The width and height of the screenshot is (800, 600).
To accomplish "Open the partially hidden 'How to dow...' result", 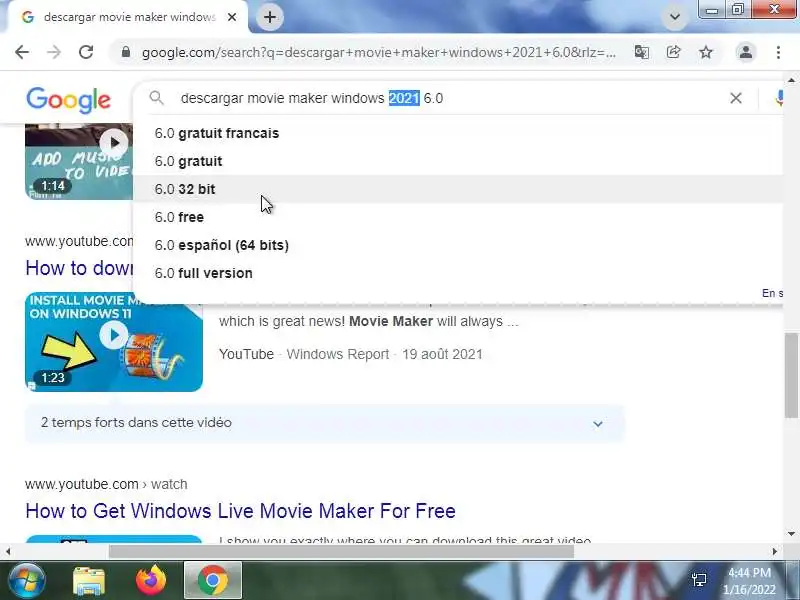I will tap(79, 268).
